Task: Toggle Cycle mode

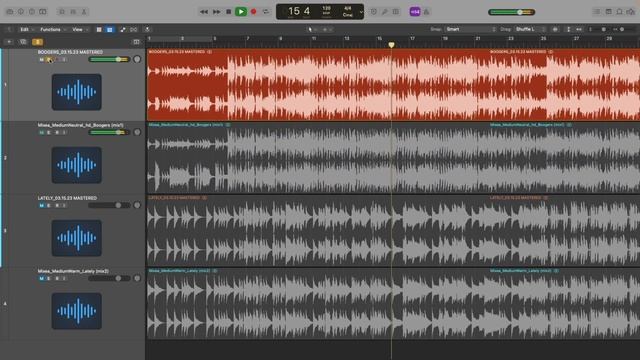Action: 266,12
